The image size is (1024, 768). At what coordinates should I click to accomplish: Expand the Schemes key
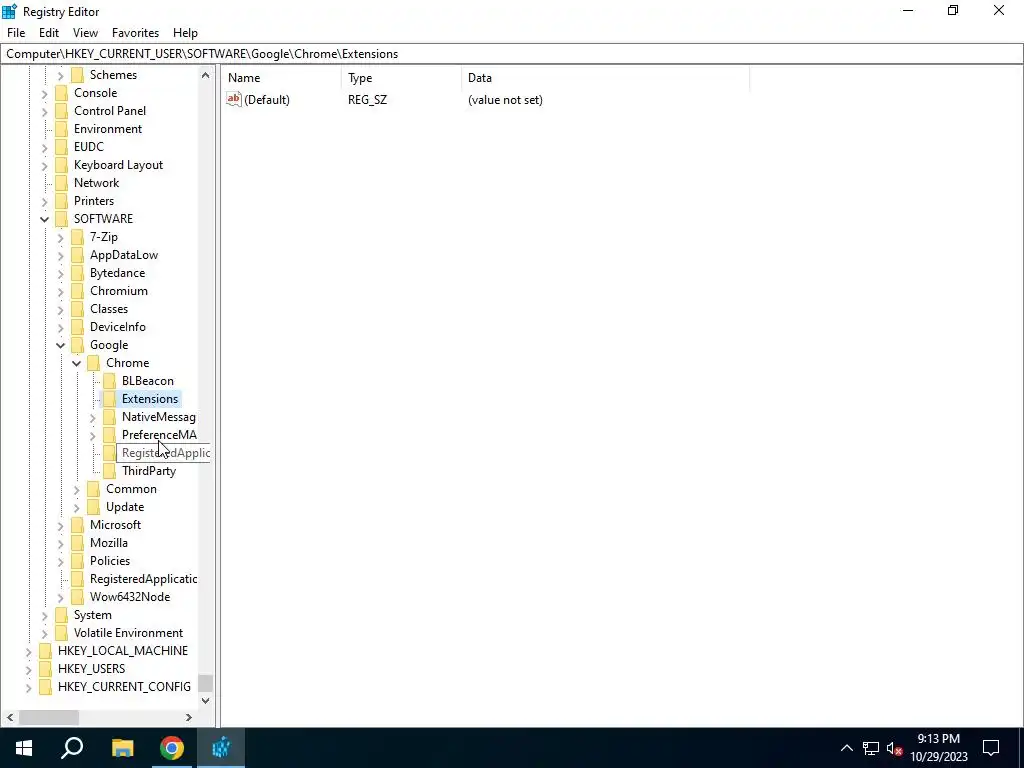61,76
